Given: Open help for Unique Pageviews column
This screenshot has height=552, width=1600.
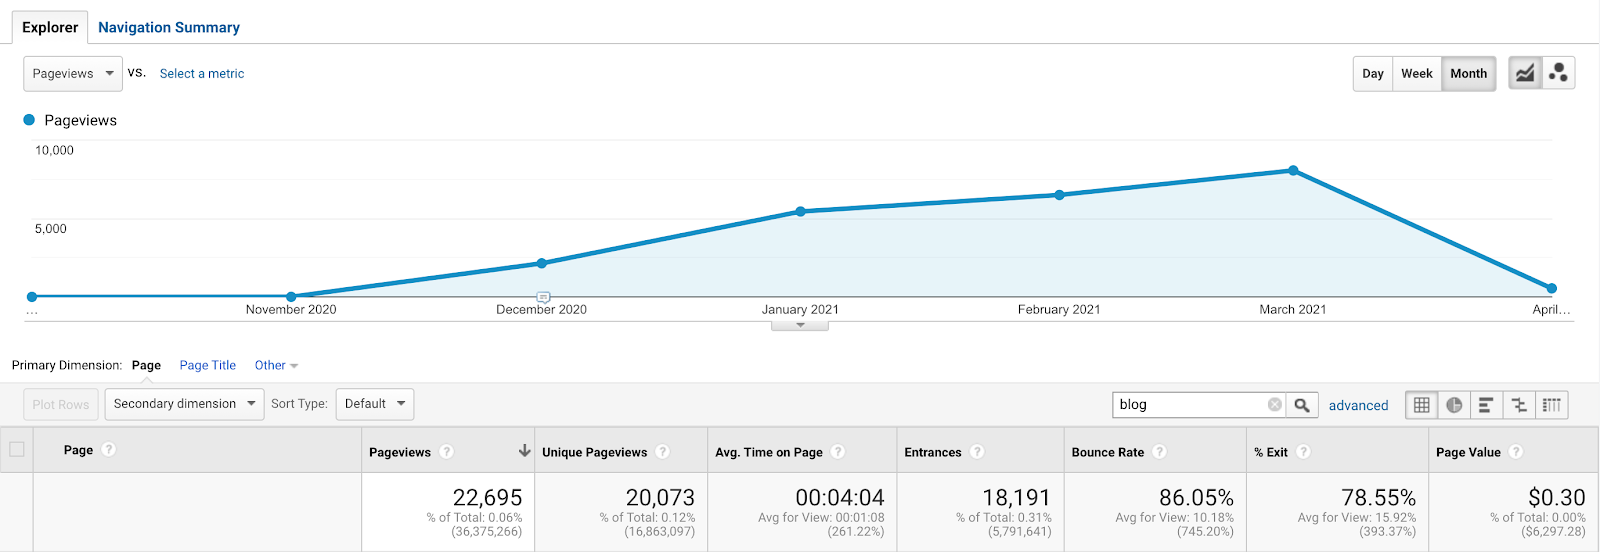Looking at the screenshot, I should point(663,452).
